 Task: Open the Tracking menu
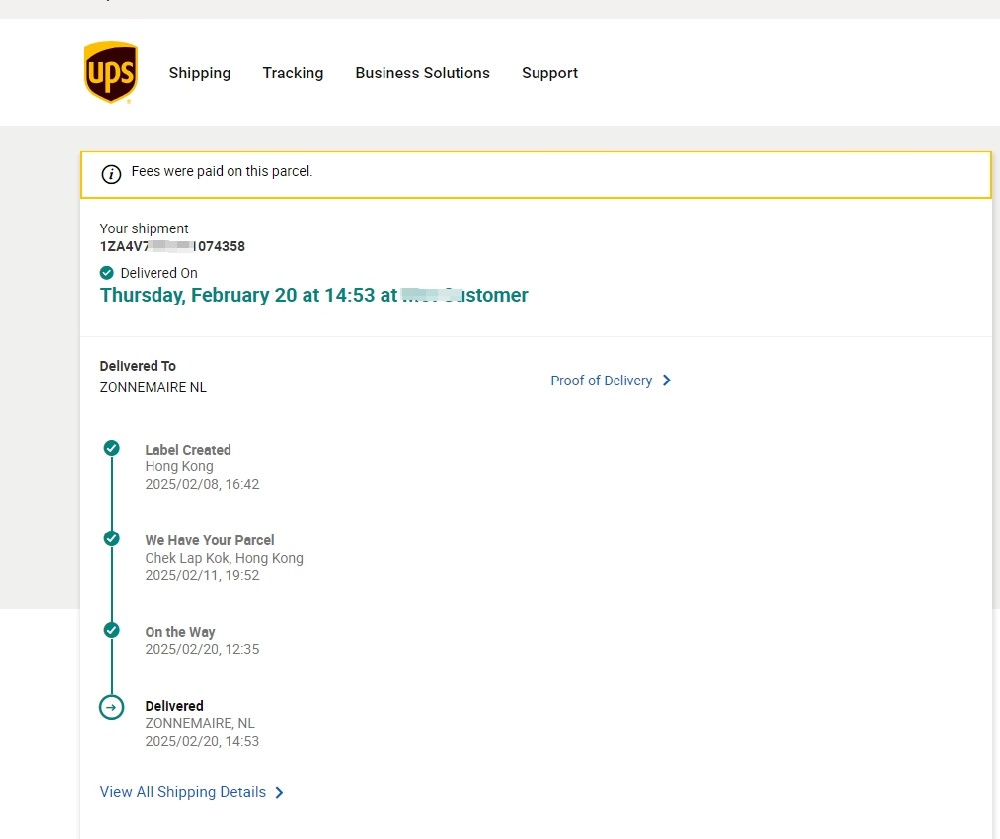292,73
